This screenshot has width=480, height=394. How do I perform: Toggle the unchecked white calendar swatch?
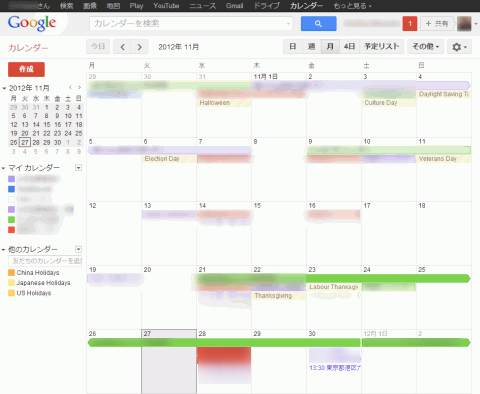pos(11,199)
